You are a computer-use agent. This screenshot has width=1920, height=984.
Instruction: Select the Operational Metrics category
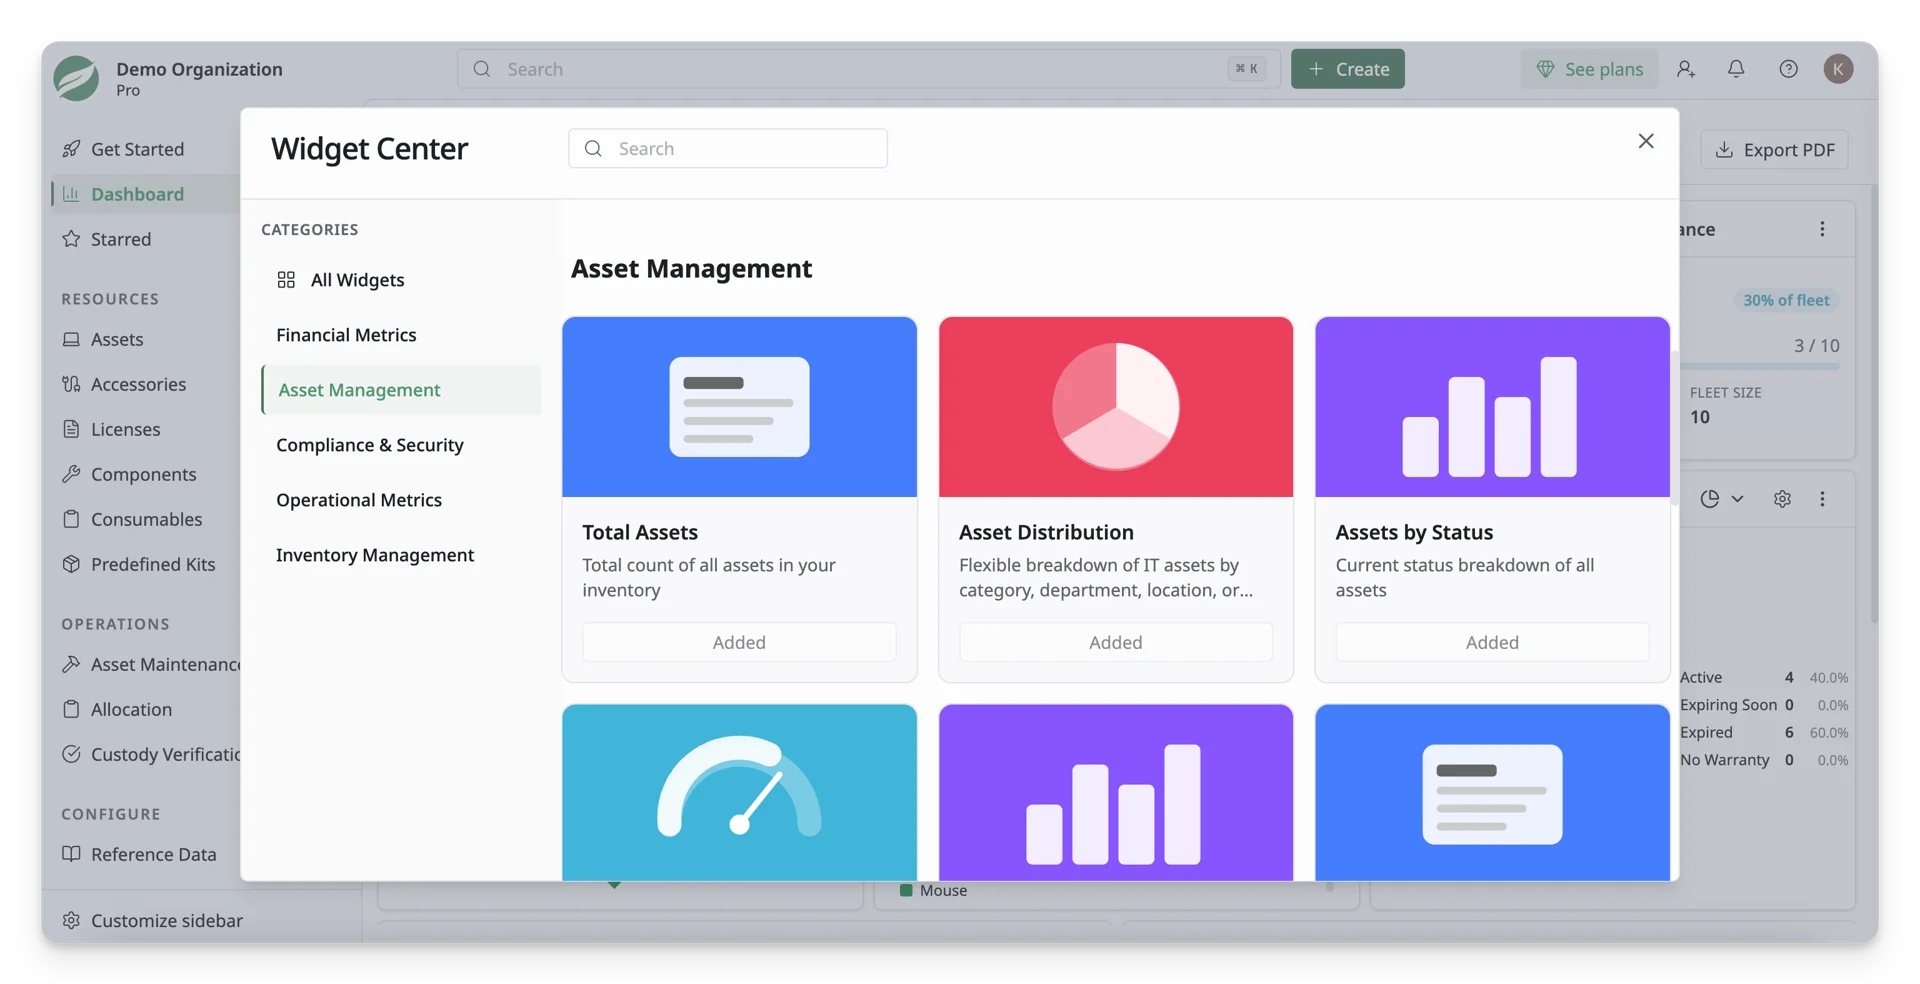[401, 500]
